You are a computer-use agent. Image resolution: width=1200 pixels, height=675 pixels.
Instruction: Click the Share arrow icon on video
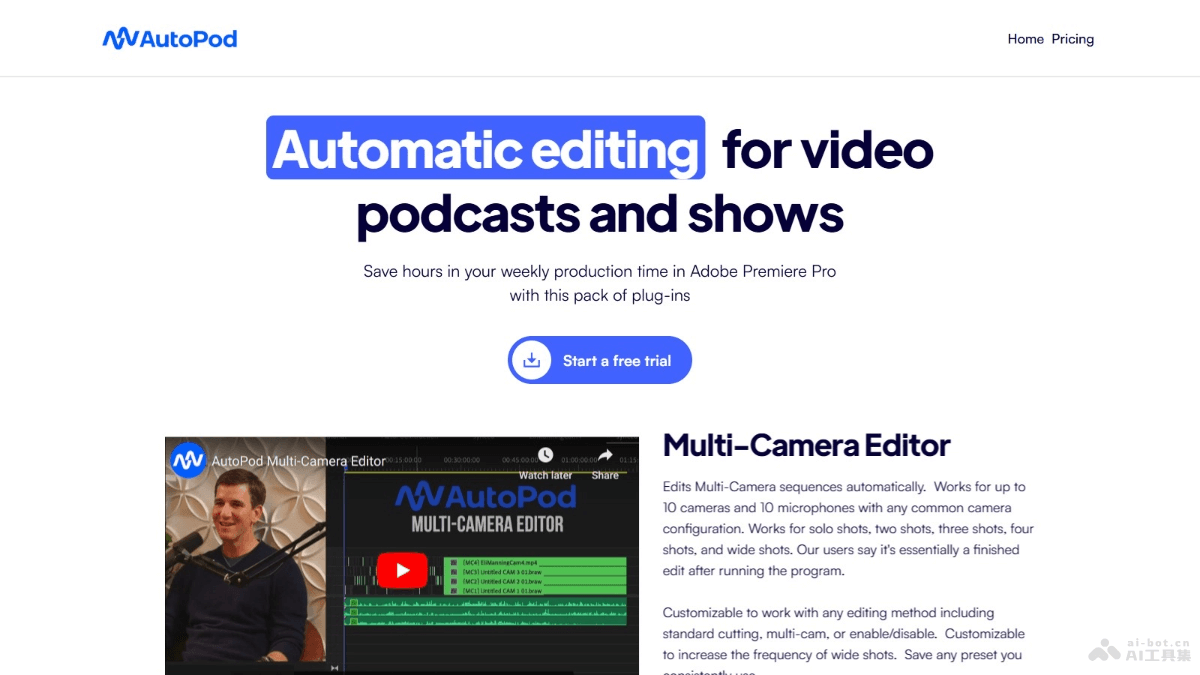pyautogui.click(x=605, y=456)
